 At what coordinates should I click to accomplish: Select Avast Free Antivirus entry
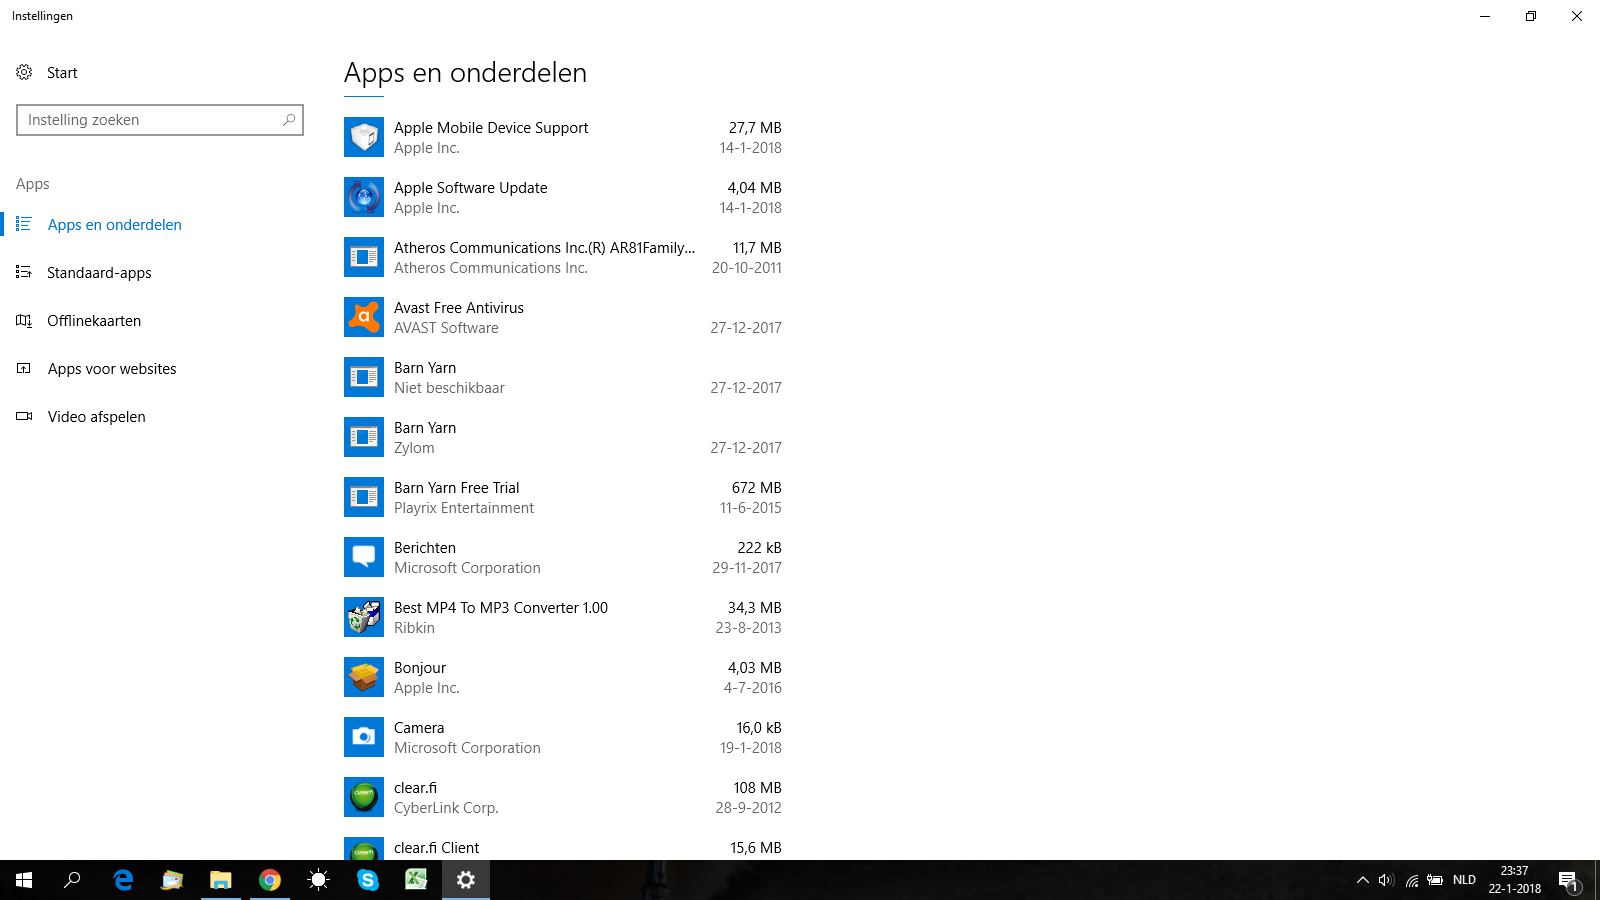pyautogui.click(x=564, y=317)
